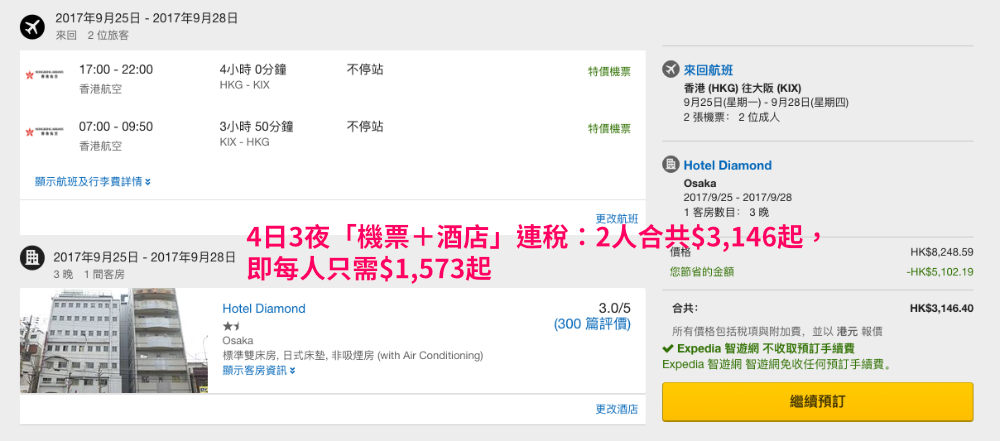
Task: Click 更改酒店 to change the hotel
Action: (x=617, y=409)
